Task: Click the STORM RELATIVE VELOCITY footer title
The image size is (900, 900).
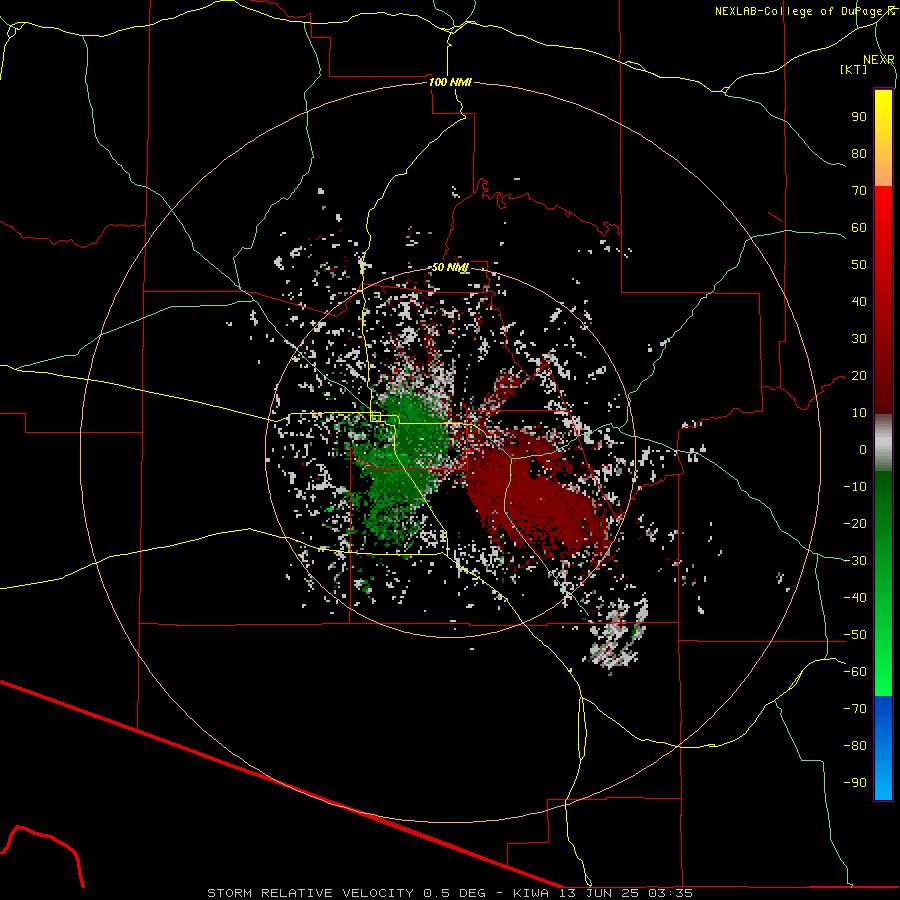Action: pyautogui.click(x=310, y=893)
